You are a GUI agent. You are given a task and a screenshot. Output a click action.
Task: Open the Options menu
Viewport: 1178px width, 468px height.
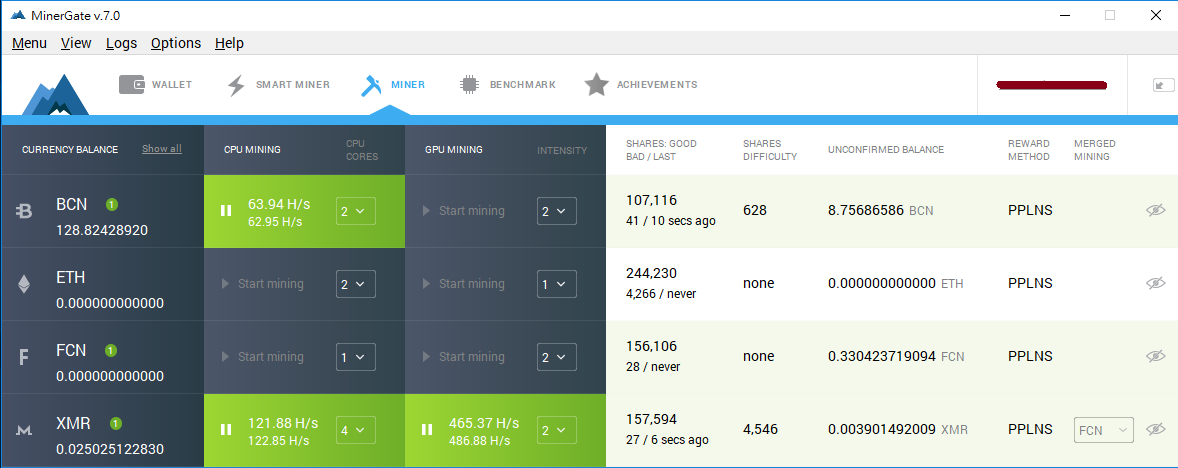point(176,44)
